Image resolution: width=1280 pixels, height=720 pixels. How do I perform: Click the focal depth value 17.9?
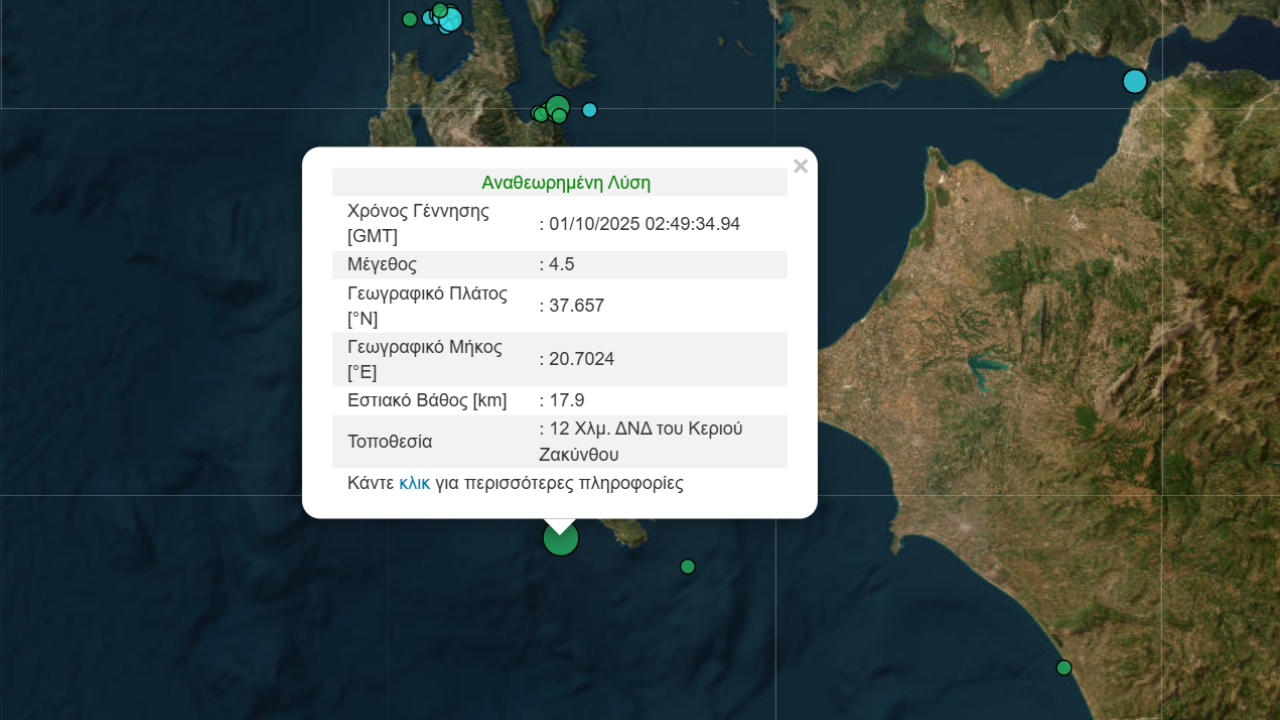pyautogui.click(x=565, y=401)
